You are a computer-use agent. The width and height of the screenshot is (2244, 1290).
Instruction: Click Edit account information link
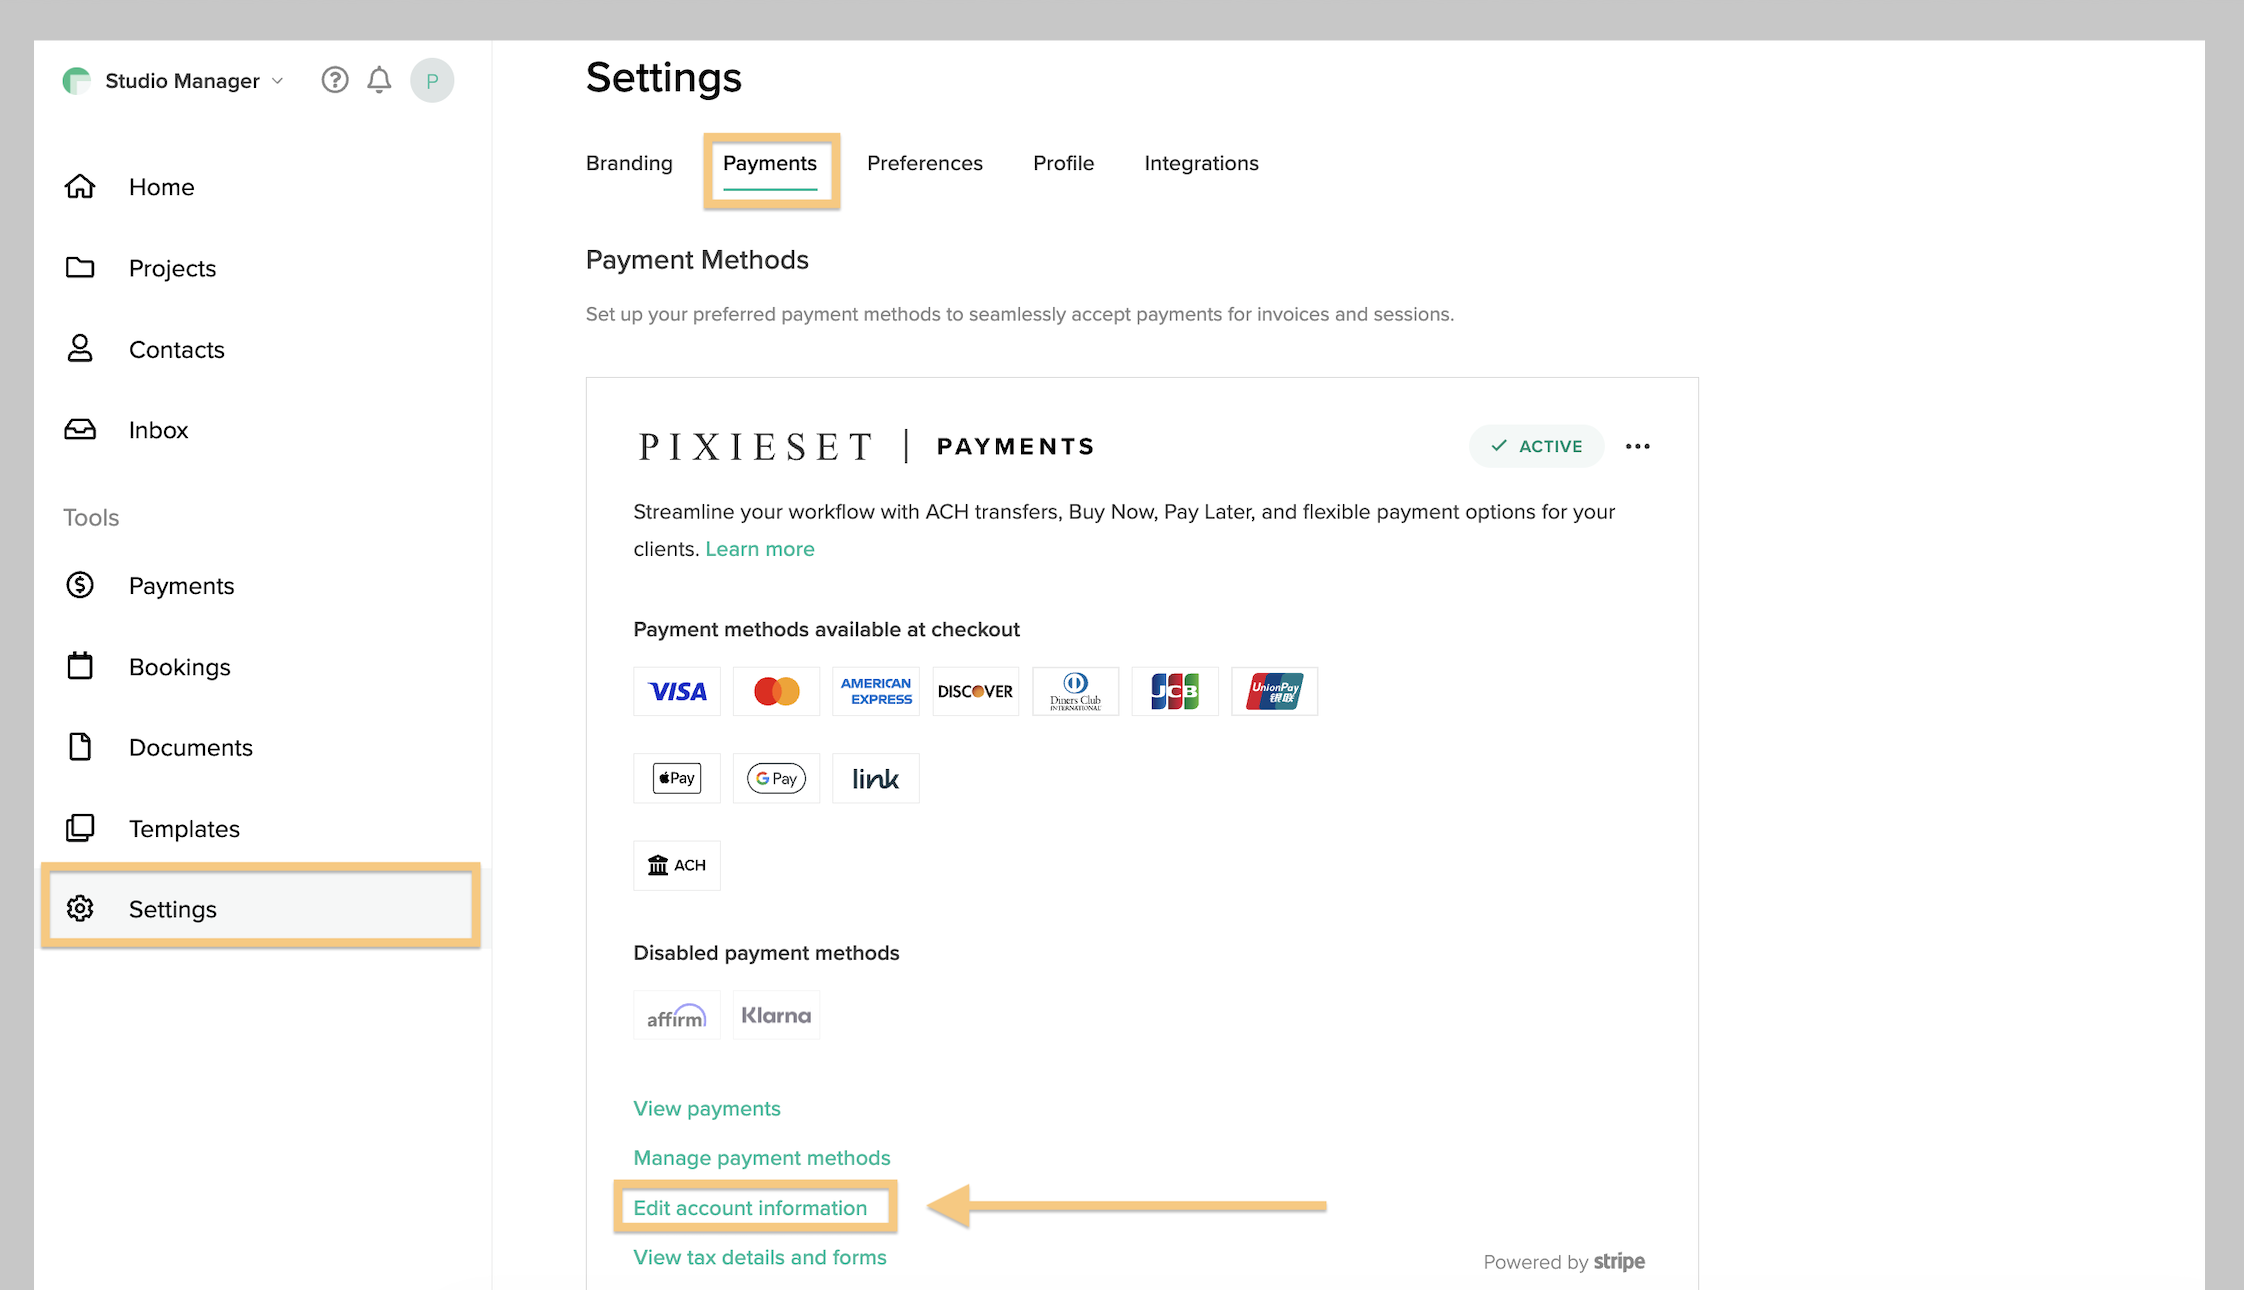pyautogui.click(x=750, y=1208)
